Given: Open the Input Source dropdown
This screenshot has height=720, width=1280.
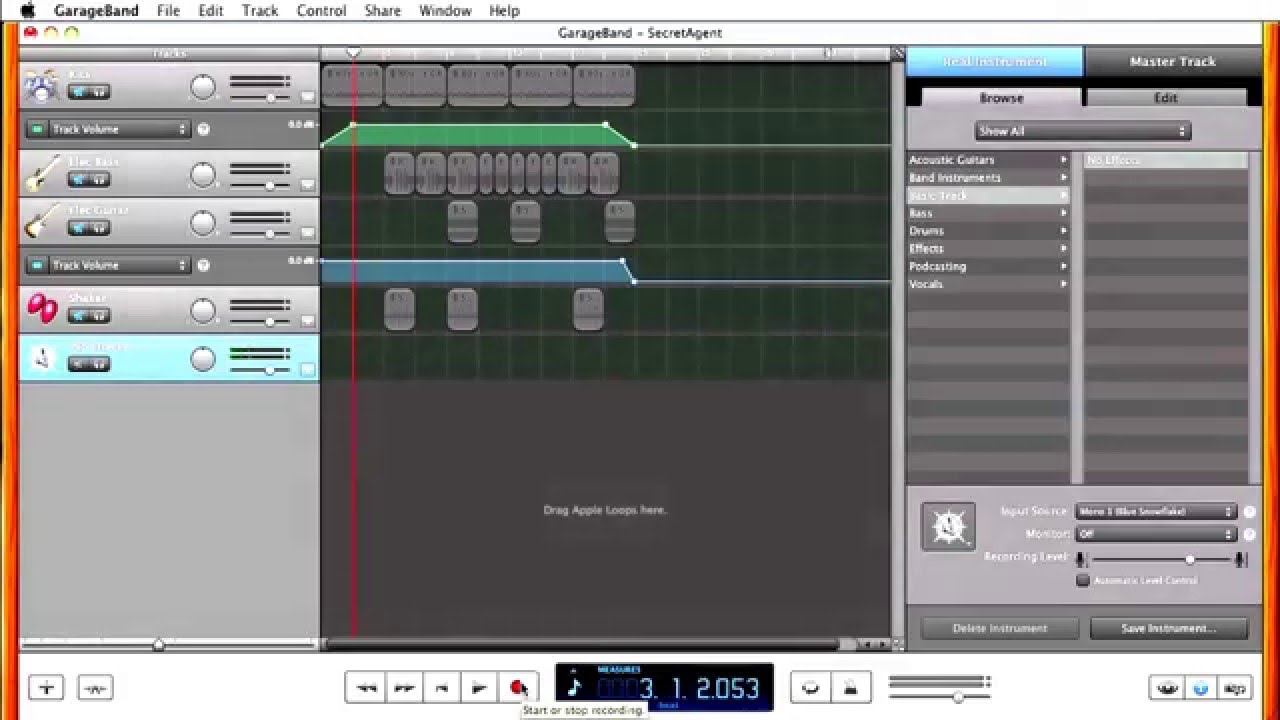Looking at the screenshot, I should (1155, 511).
